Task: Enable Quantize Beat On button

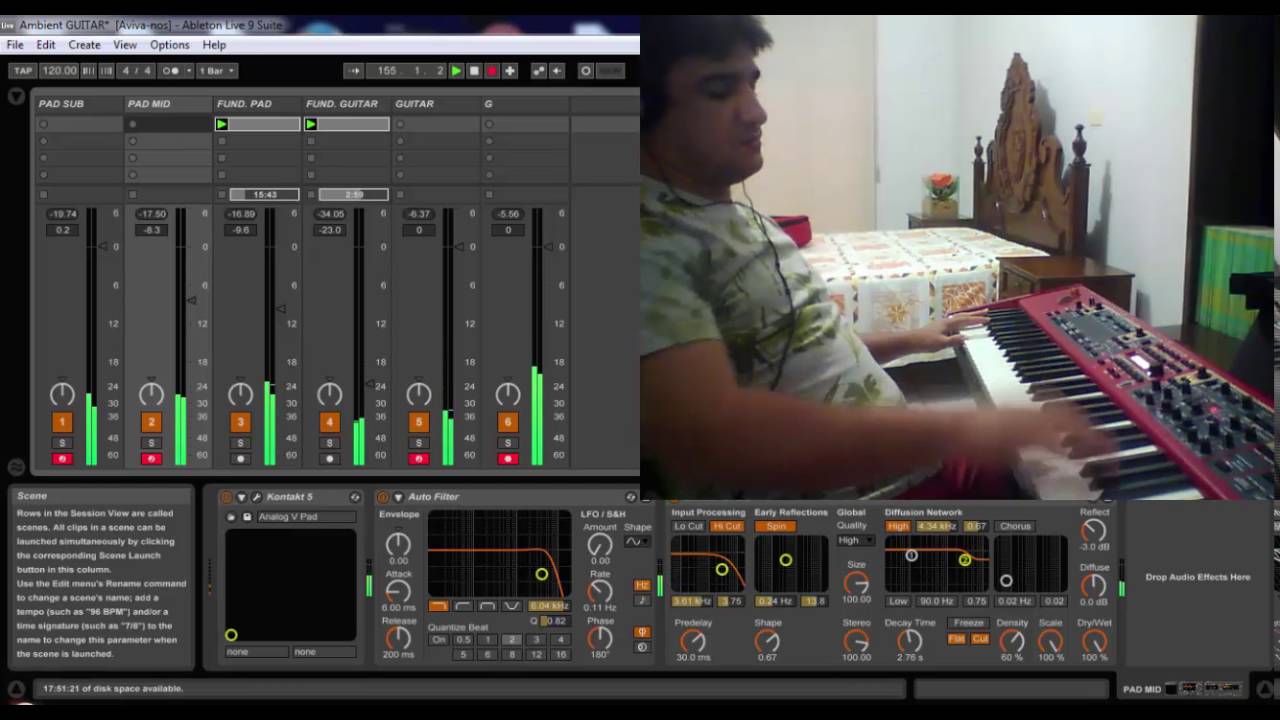Action: [x=439, y=640]
